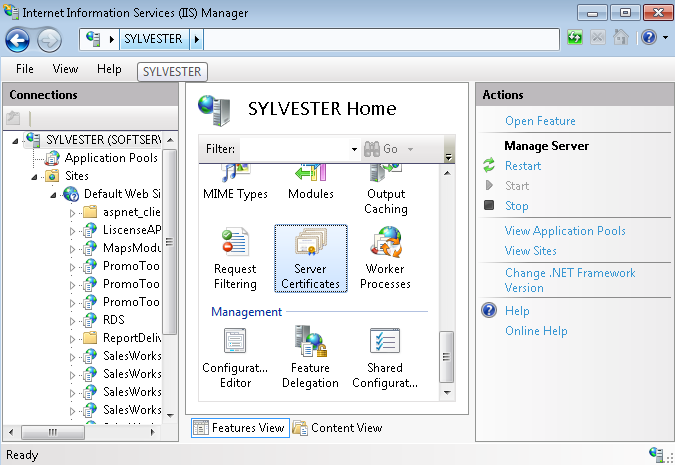This screenshot has height=465, width=675.
Task: Click the black Stop square icon in Actions
Action: pos(489,205)
